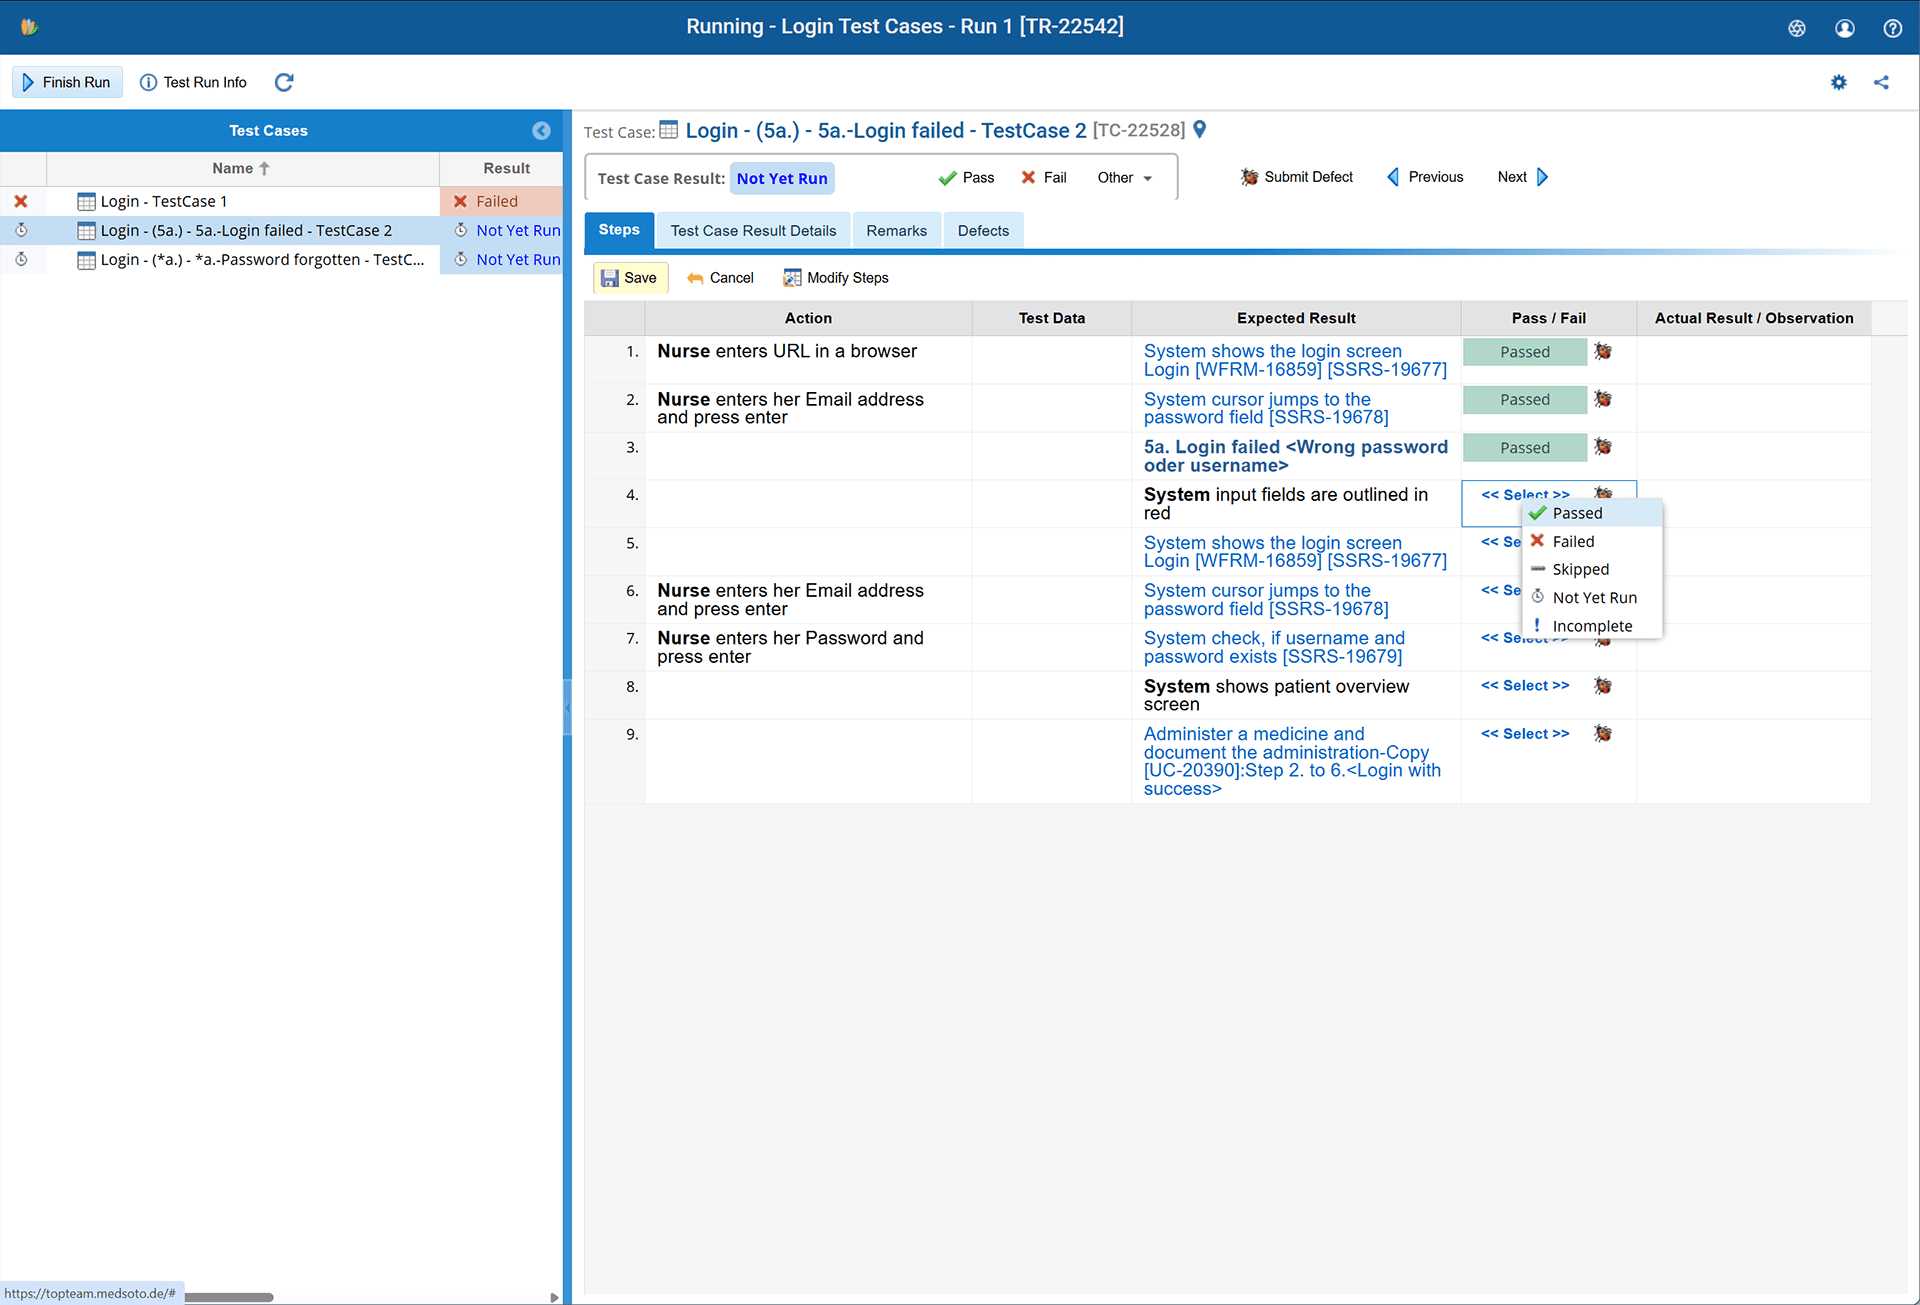Viewport: 1920px width, 1305px height.
Task: Open the Passed dropdown for step 3
Action: tap(1524, 448)
